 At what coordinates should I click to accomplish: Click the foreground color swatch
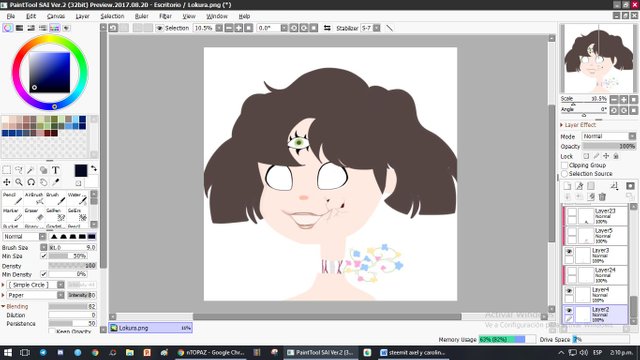(81, 171)
